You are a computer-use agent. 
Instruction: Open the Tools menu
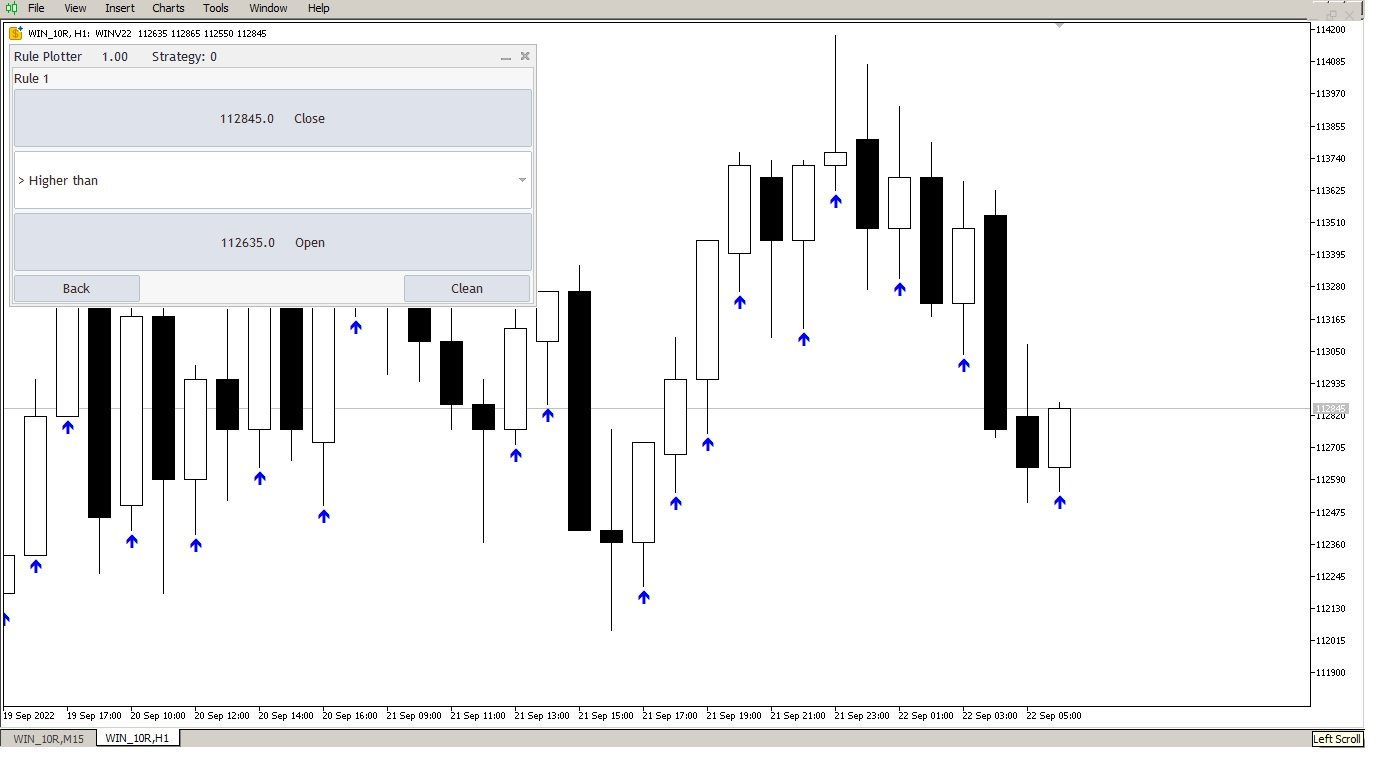click(215, 8)
